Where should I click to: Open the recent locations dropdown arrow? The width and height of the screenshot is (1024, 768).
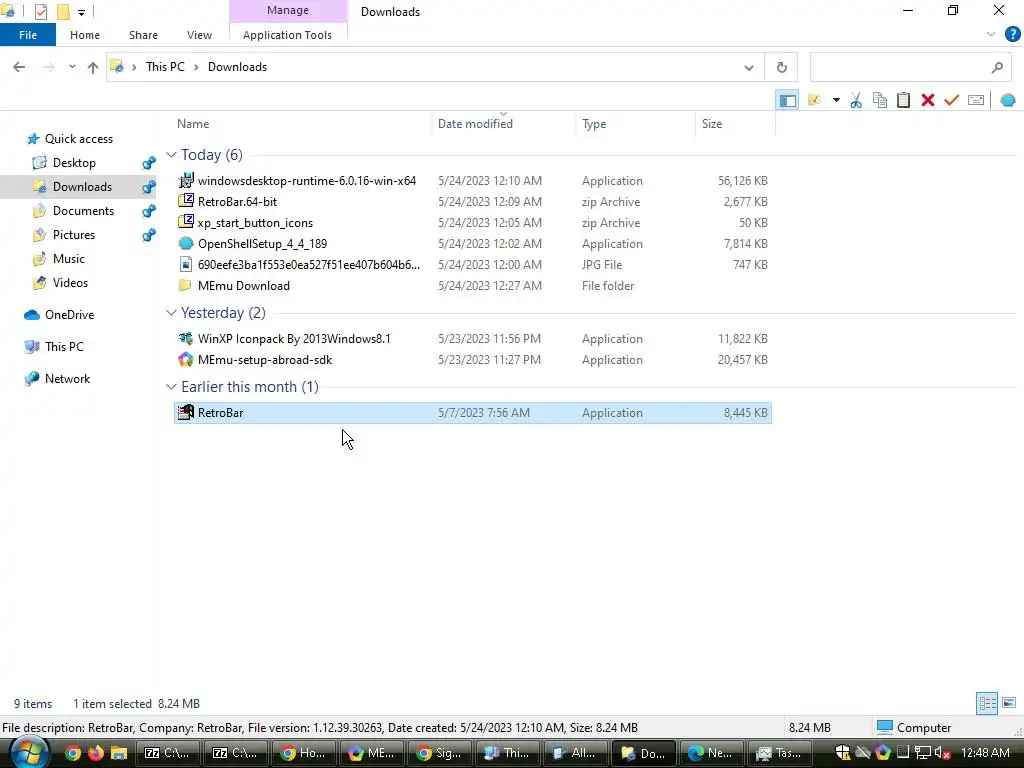click(x=72, y=67)
